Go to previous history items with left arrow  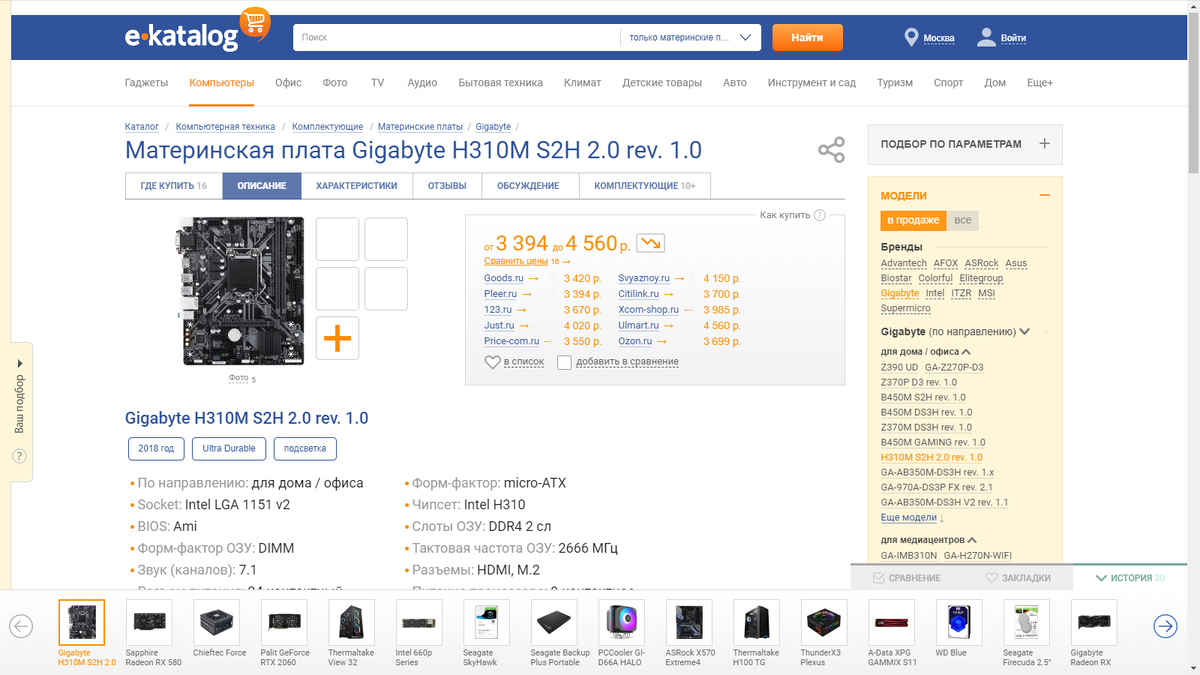point(21,626)
